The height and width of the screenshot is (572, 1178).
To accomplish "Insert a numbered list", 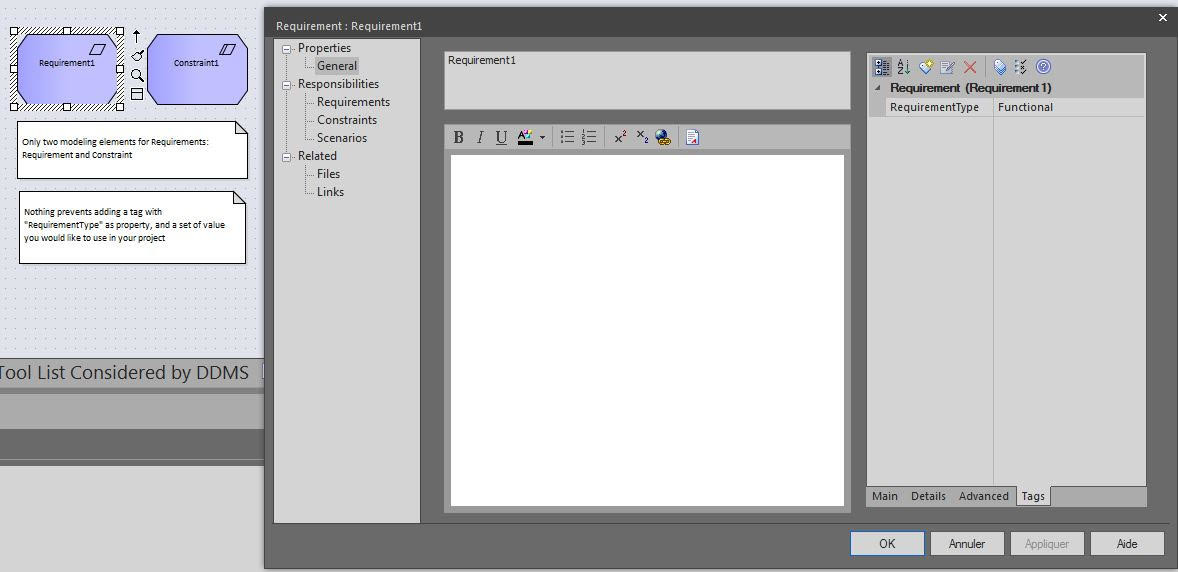I will point(589,137).
